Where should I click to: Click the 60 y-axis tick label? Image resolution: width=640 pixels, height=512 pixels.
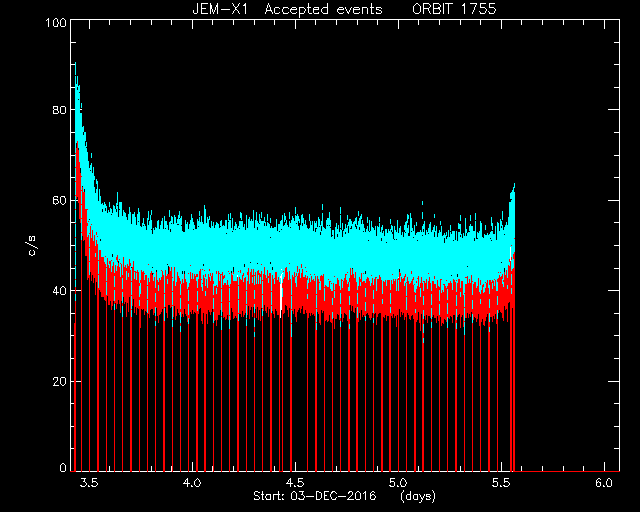[x=59, y=200]
